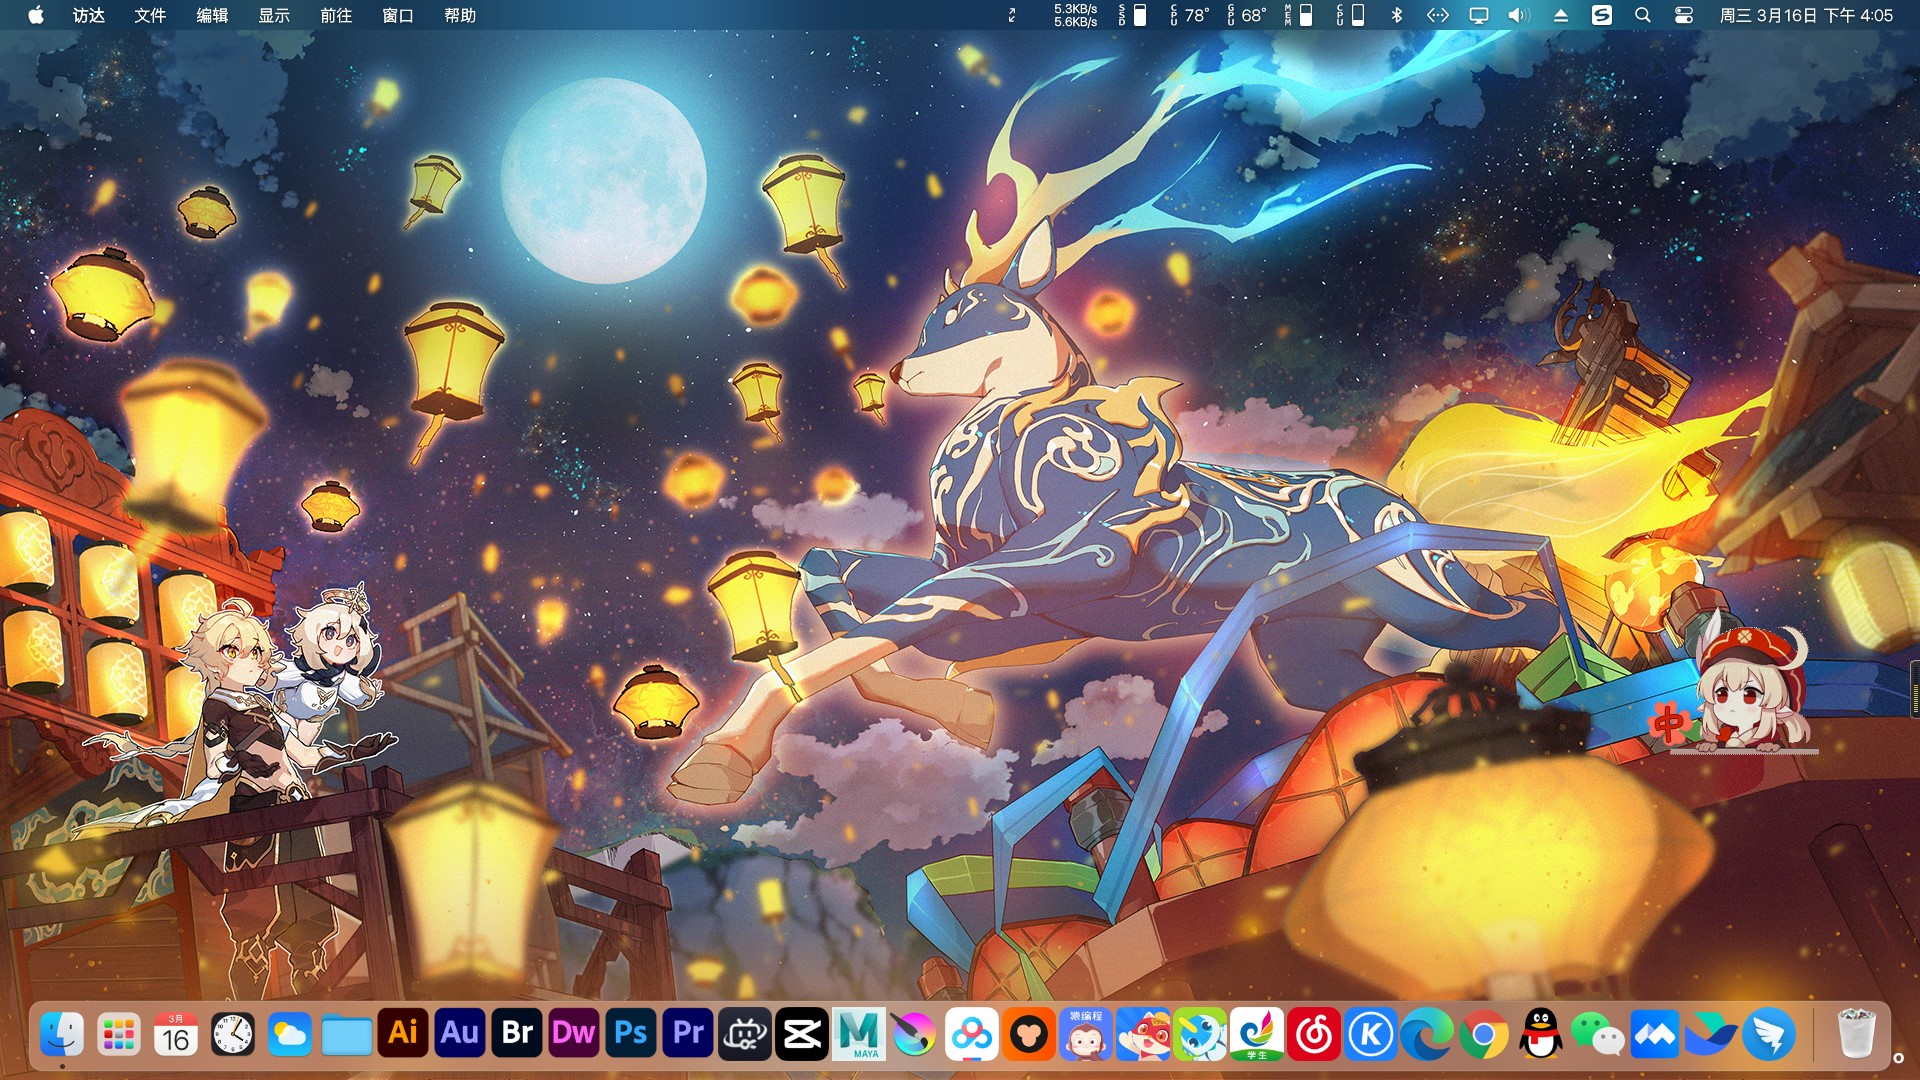The width and height of the screenshot is (1920, 1080).
Task: Open Microsoft Edge from the dock
Action: click(x=1427, y=1034)
